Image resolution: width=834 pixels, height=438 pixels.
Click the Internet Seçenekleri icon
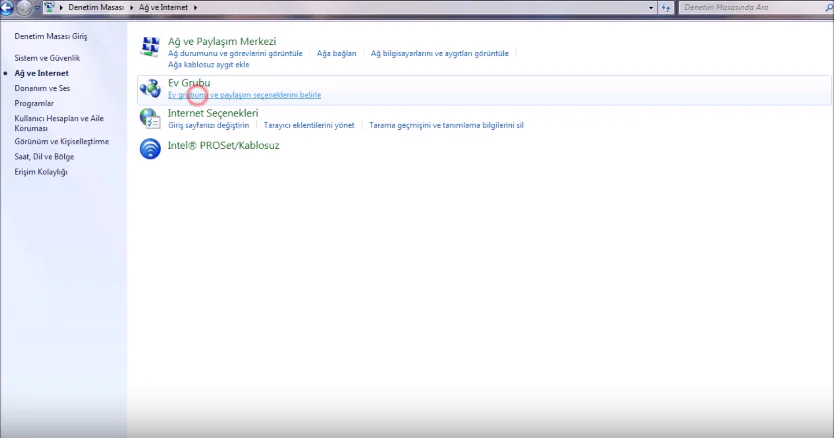coord(150,119)
